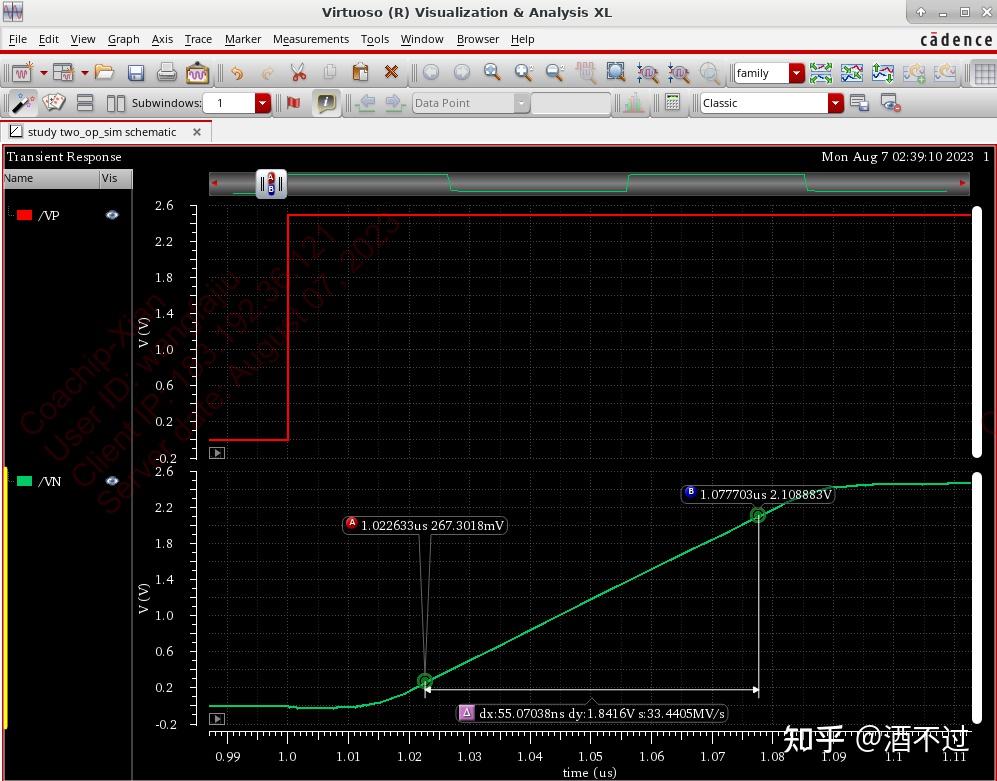Click the red flag marker icon
997x781 pixels.
(x=293, y=102)
